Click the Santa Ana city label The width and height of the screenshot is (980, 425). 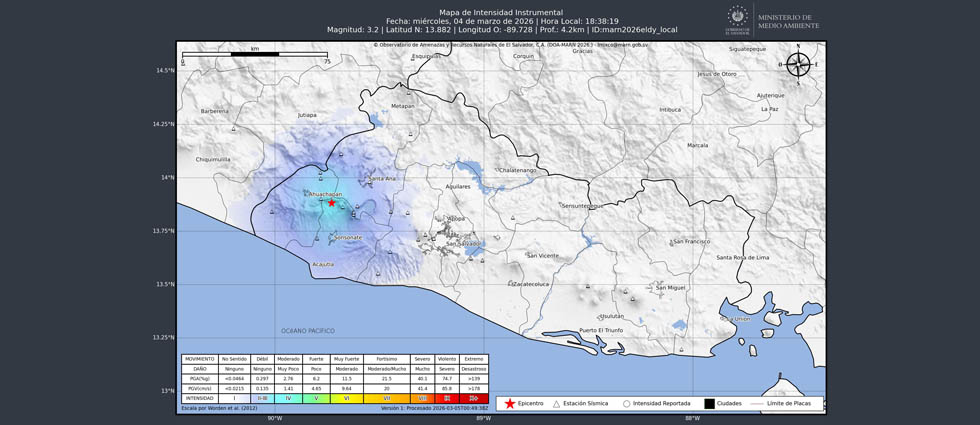pos(382,179)
